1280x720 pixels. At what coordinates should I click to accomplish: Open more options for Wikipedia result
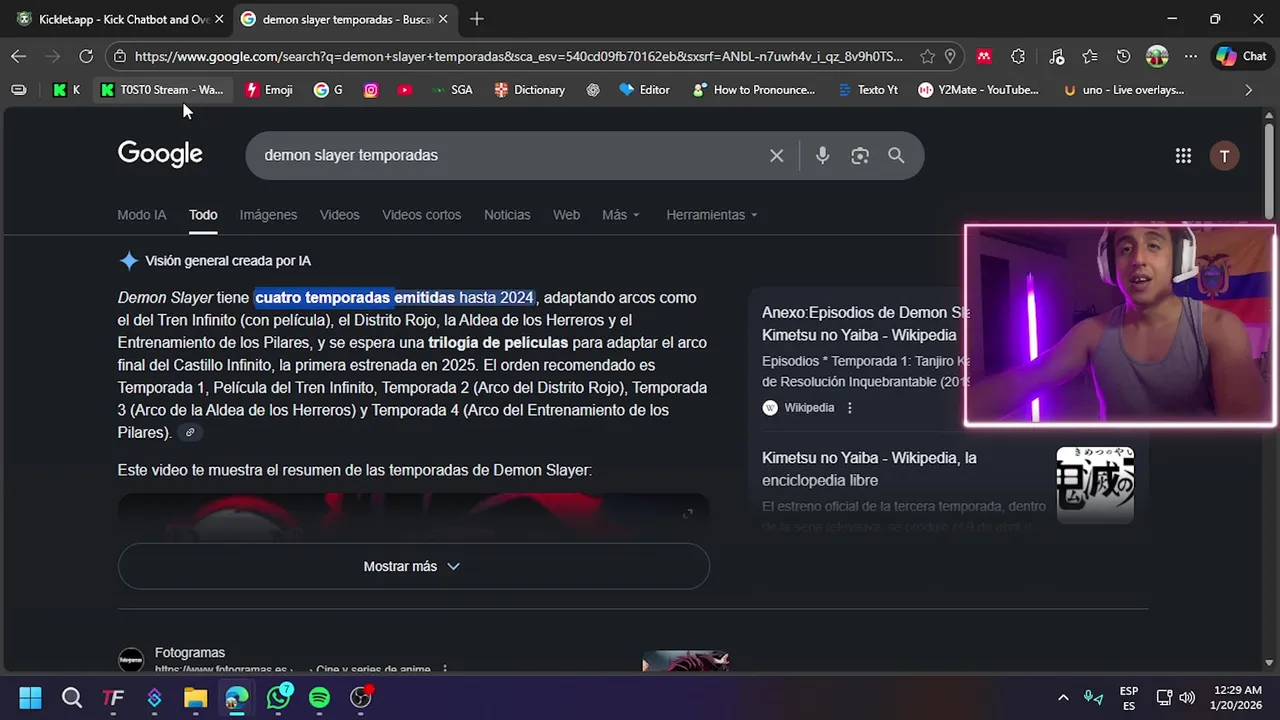(850, 407)
